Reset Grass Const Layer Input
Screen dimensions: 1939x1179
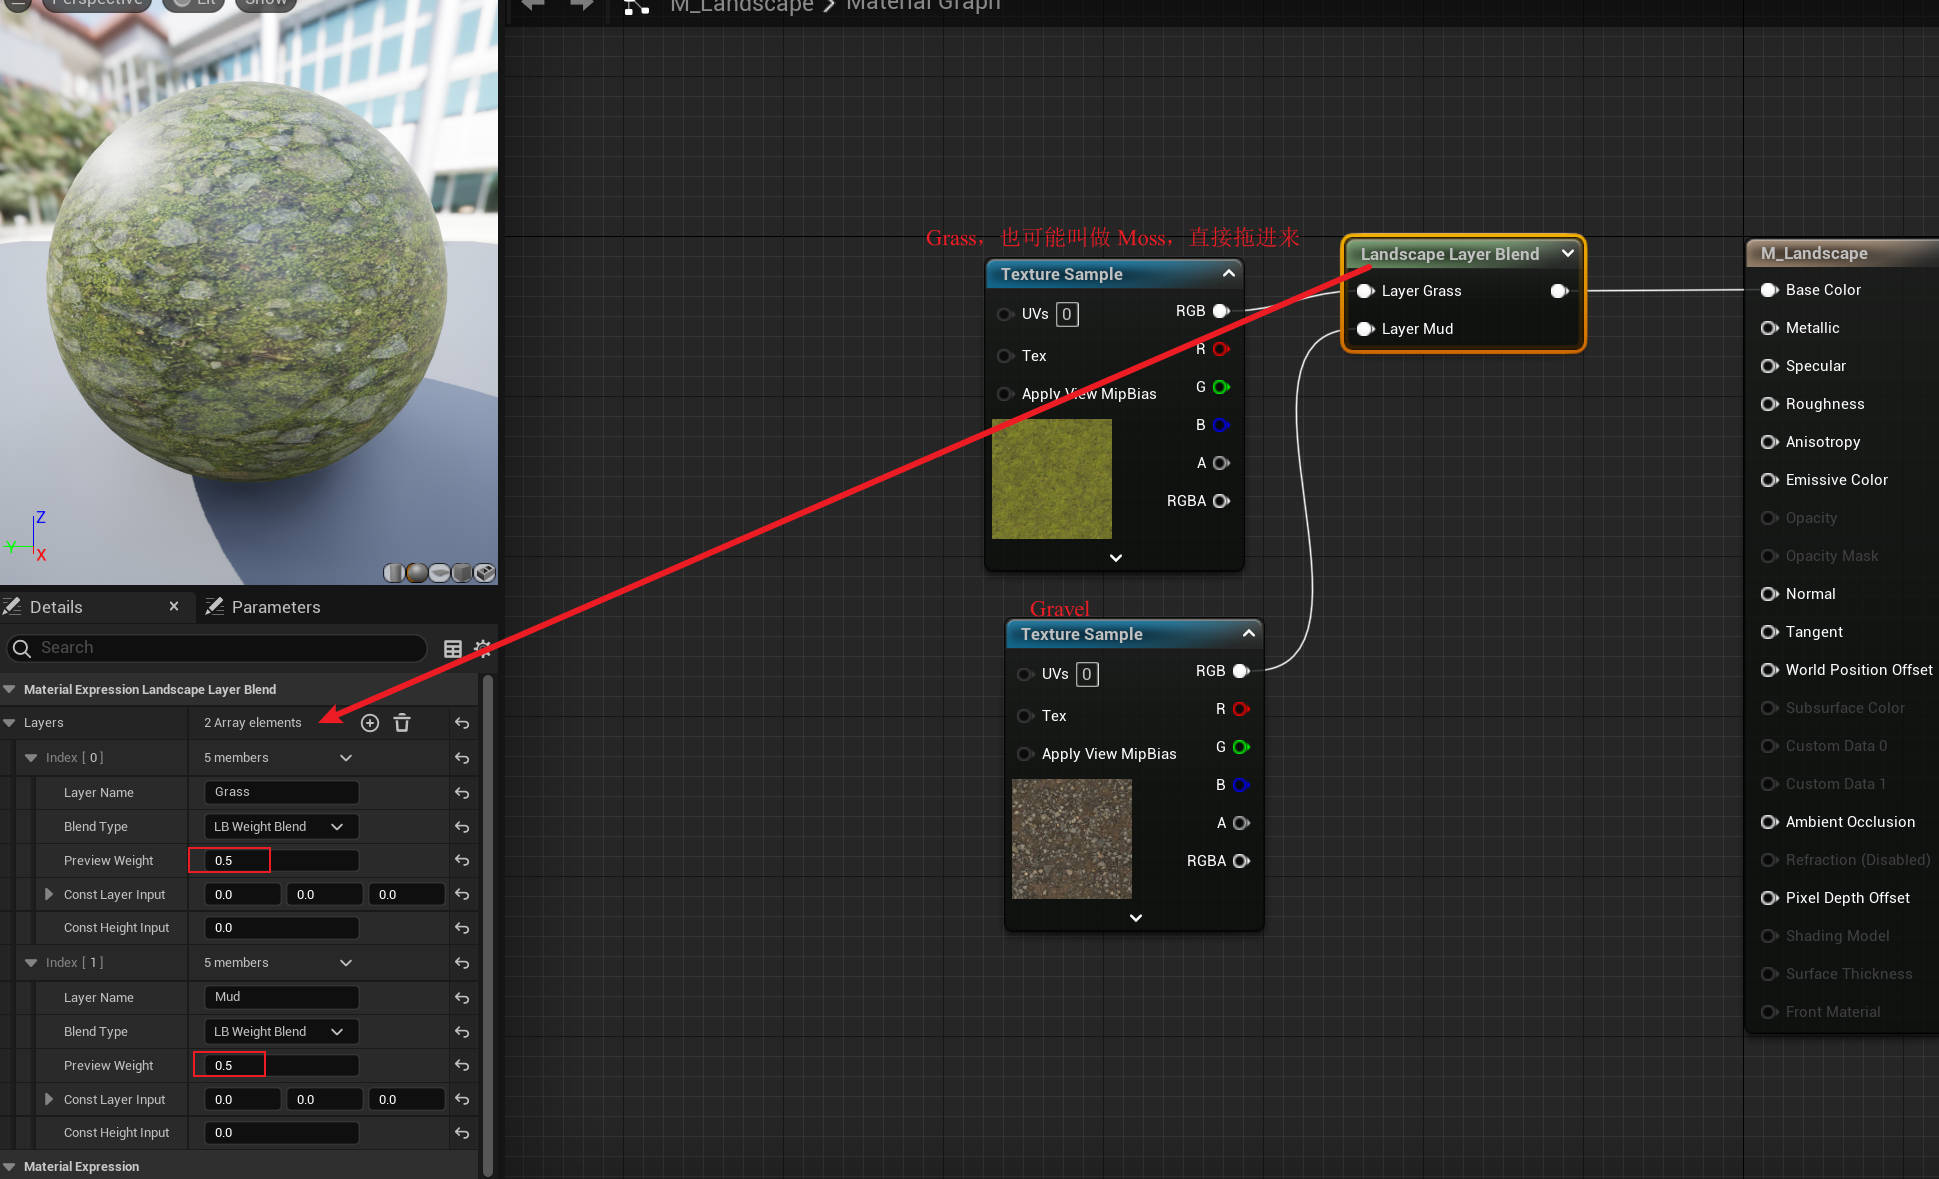click(462, 894)
